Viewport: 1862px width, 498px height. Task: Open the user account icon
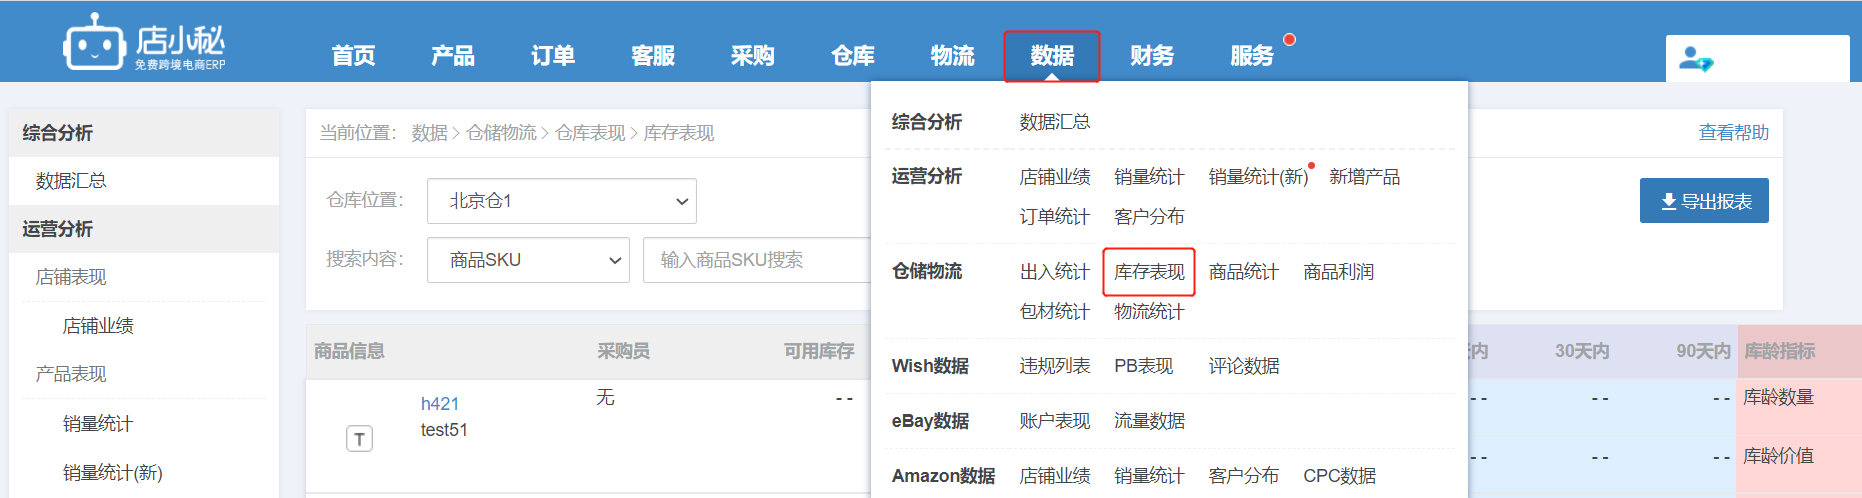point(1695,59)
